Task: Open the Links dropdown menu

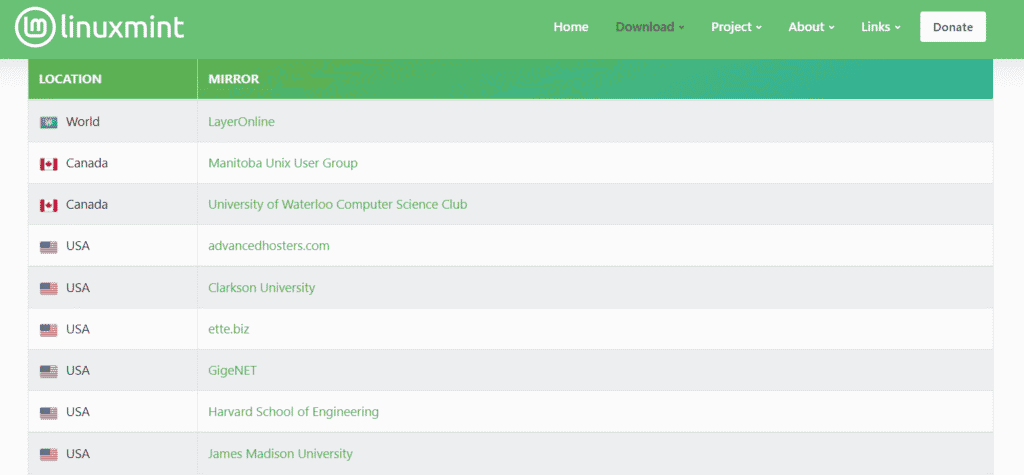Action: pos(880,27)
